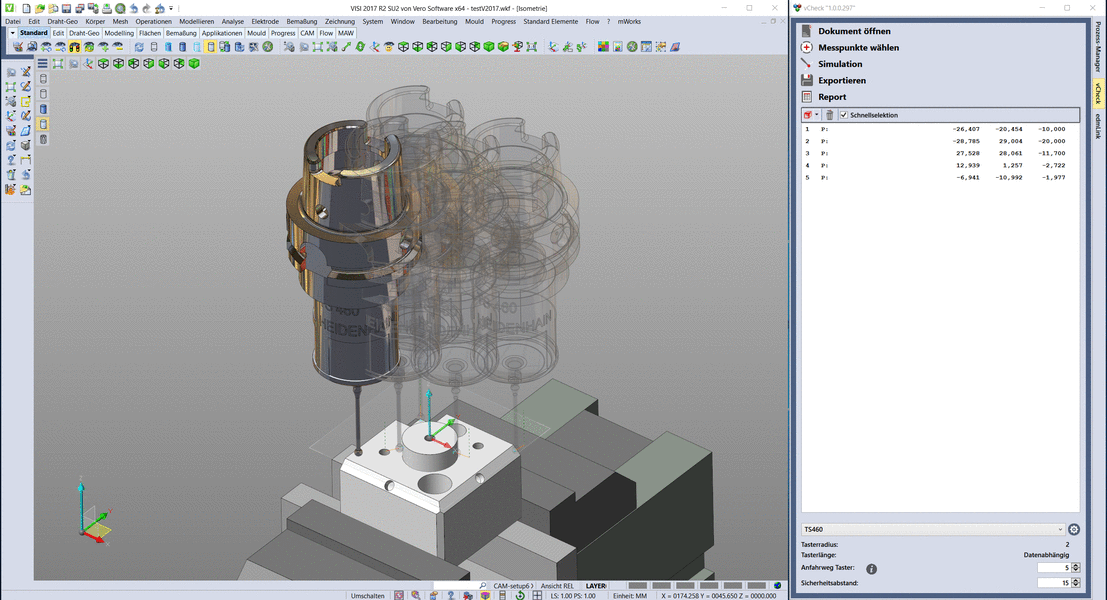Click the grid icon in the bottom status bar
The image size is (1107, 600).
pos(537,596)
